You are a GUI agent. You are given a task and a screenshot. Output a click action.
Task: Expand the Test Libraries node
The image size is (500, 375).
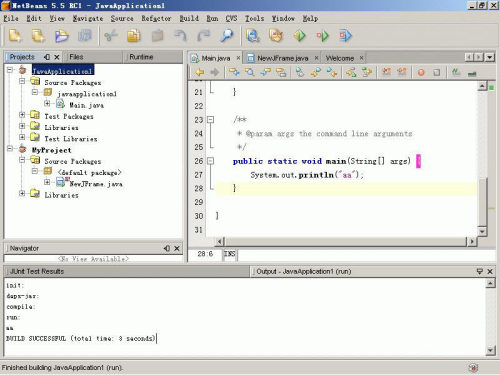pyautogui.click(x=22, y=137)
